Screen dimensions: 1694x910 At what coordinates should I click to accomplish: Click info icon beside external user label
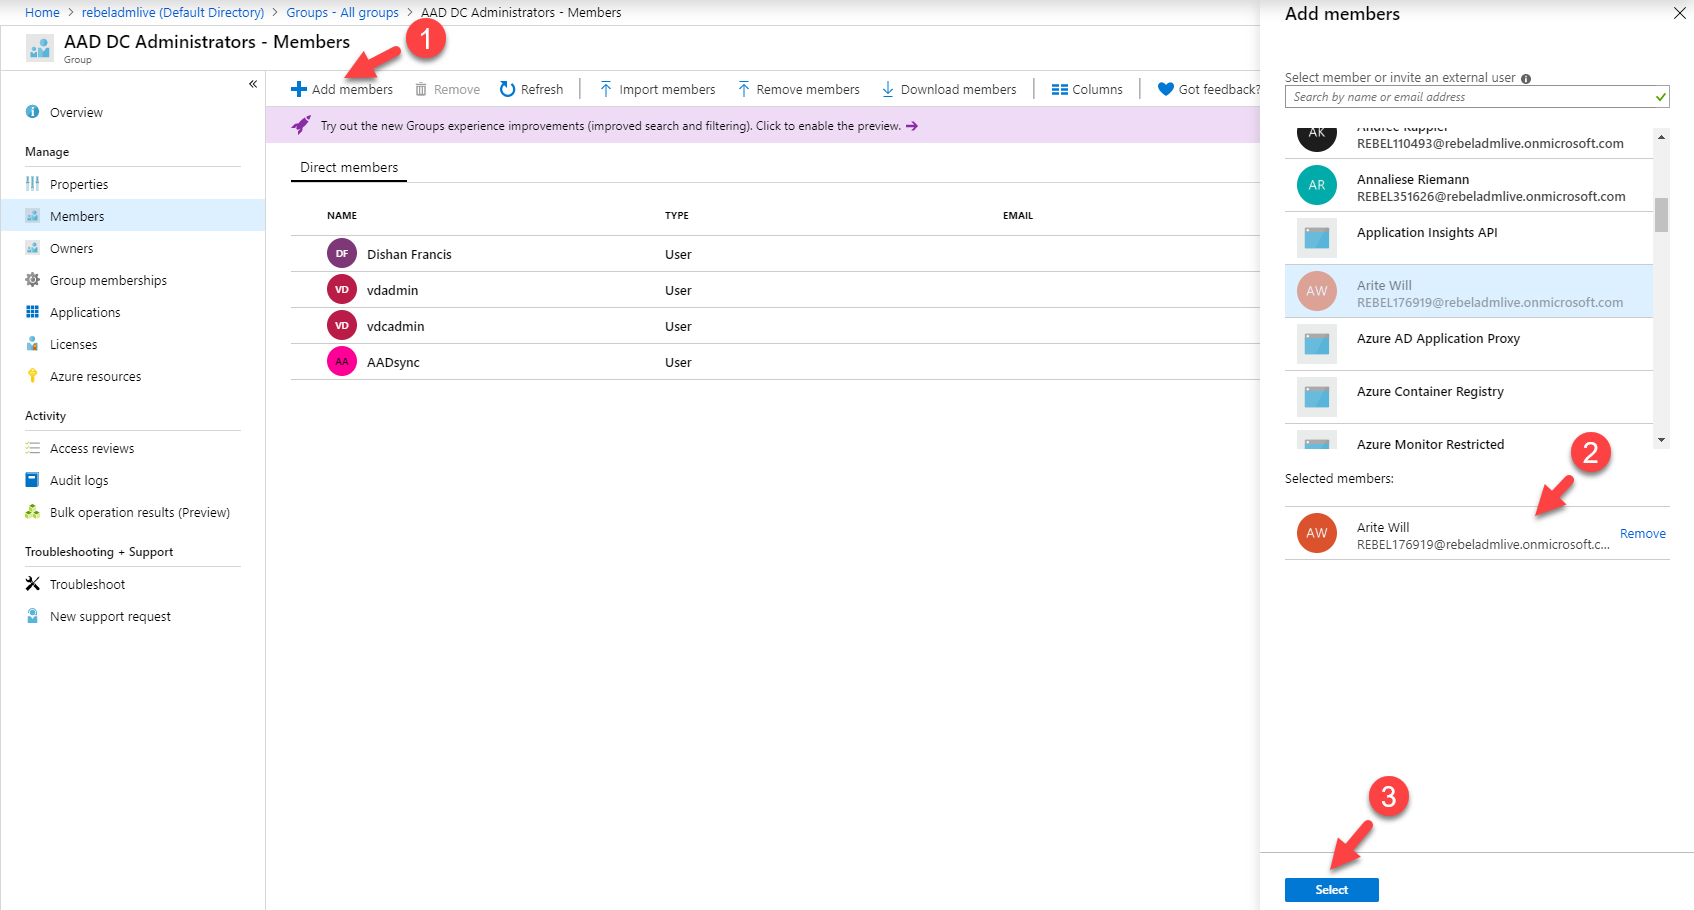(1525, 78)
